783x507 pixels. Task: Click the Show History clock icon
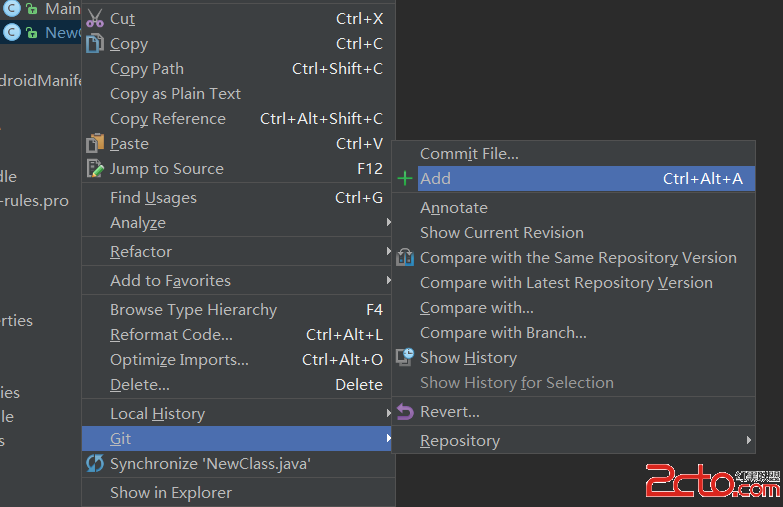pos(404,358)
